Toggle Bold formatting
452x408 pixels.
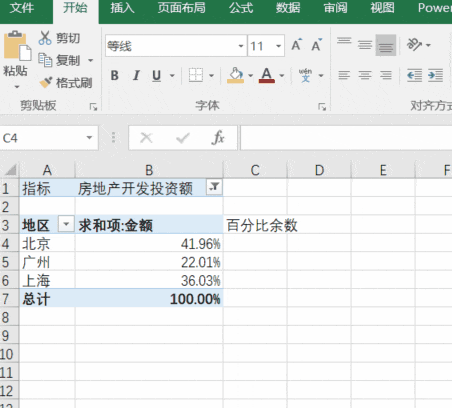click(x=115, y=76)
